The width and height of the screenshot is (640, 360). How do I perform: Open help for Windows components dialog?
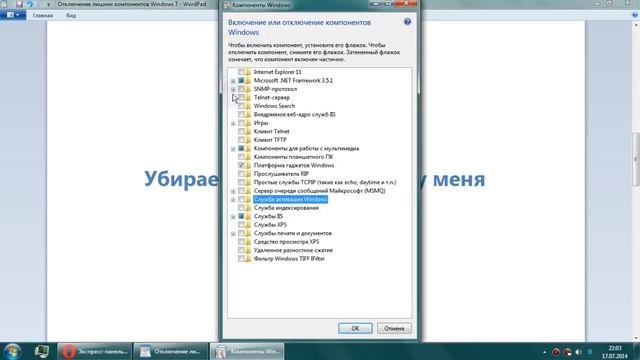click(407, 22)
